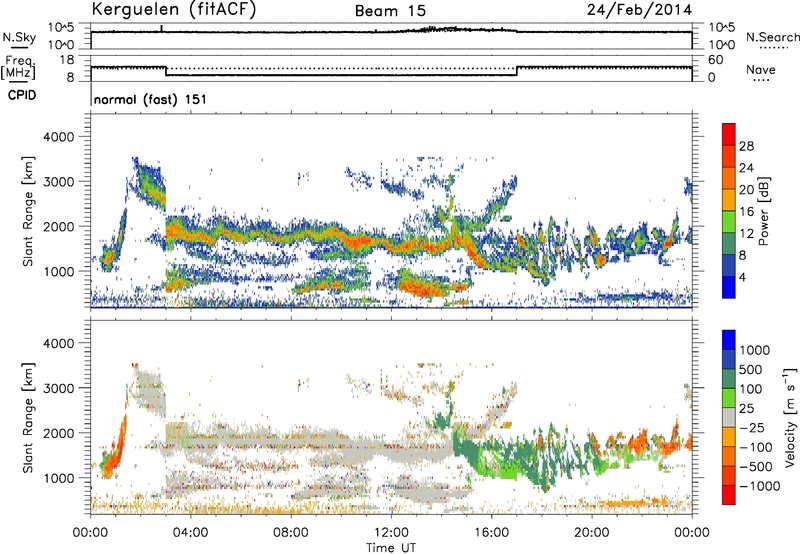The width and height of the screenshot is (800, 554).
Task: Click the 'Nave' legend label
Action: tap(761, 69)
